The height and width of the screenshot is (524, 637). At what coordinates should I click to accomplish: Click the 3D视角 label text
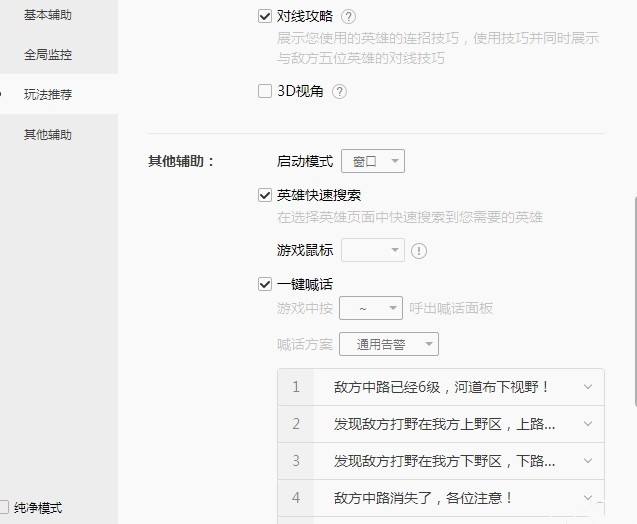[300, 91]
